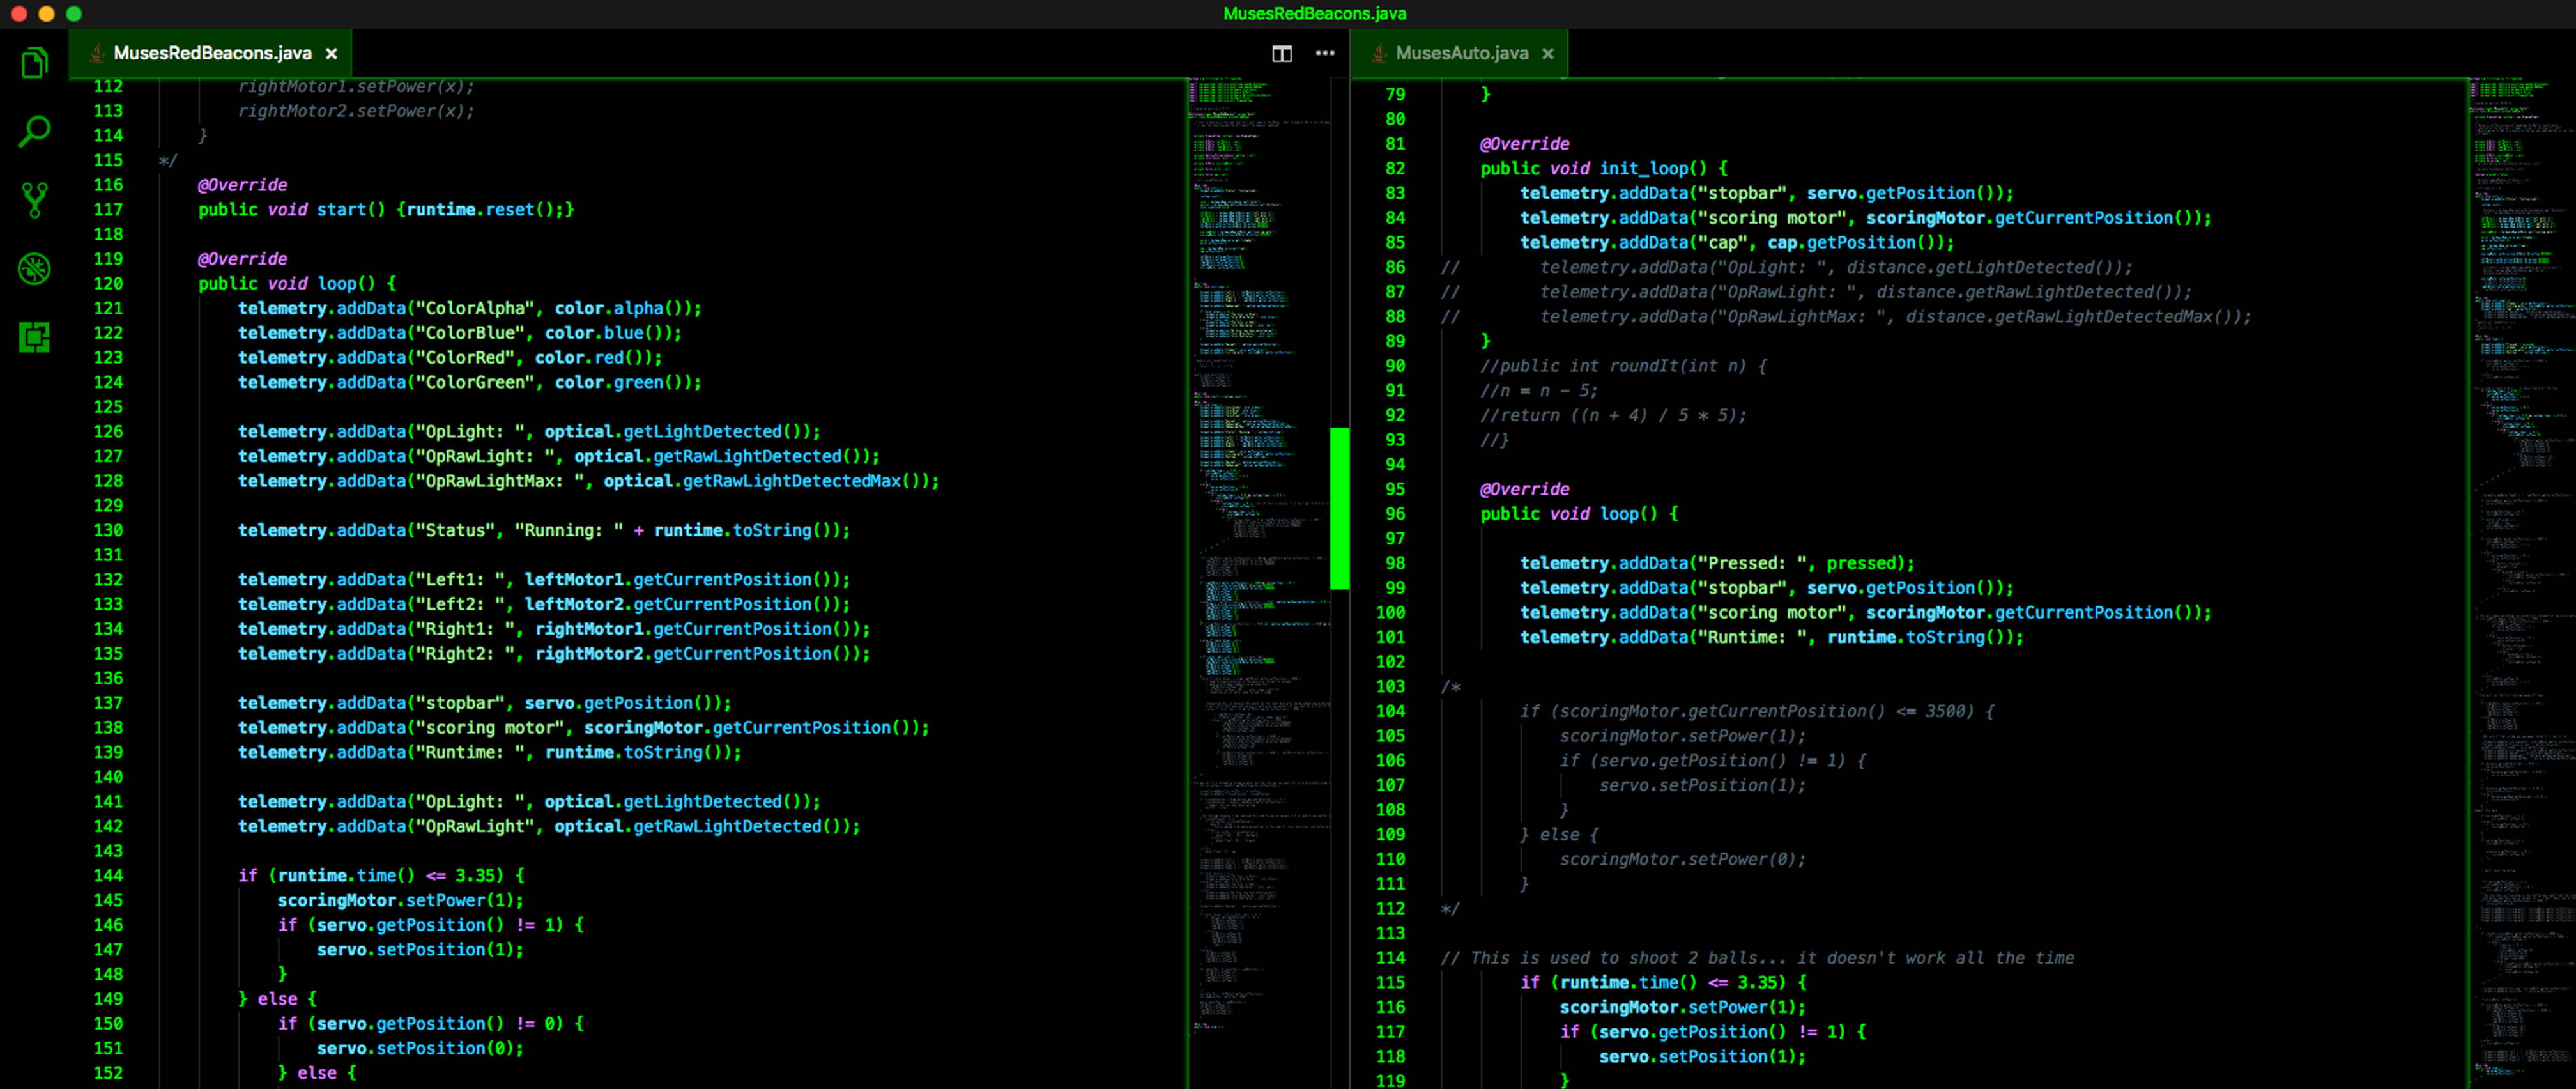Open the Explorer view in activity bar
Screen dimensions: 2576x1089
coord(35,63)
